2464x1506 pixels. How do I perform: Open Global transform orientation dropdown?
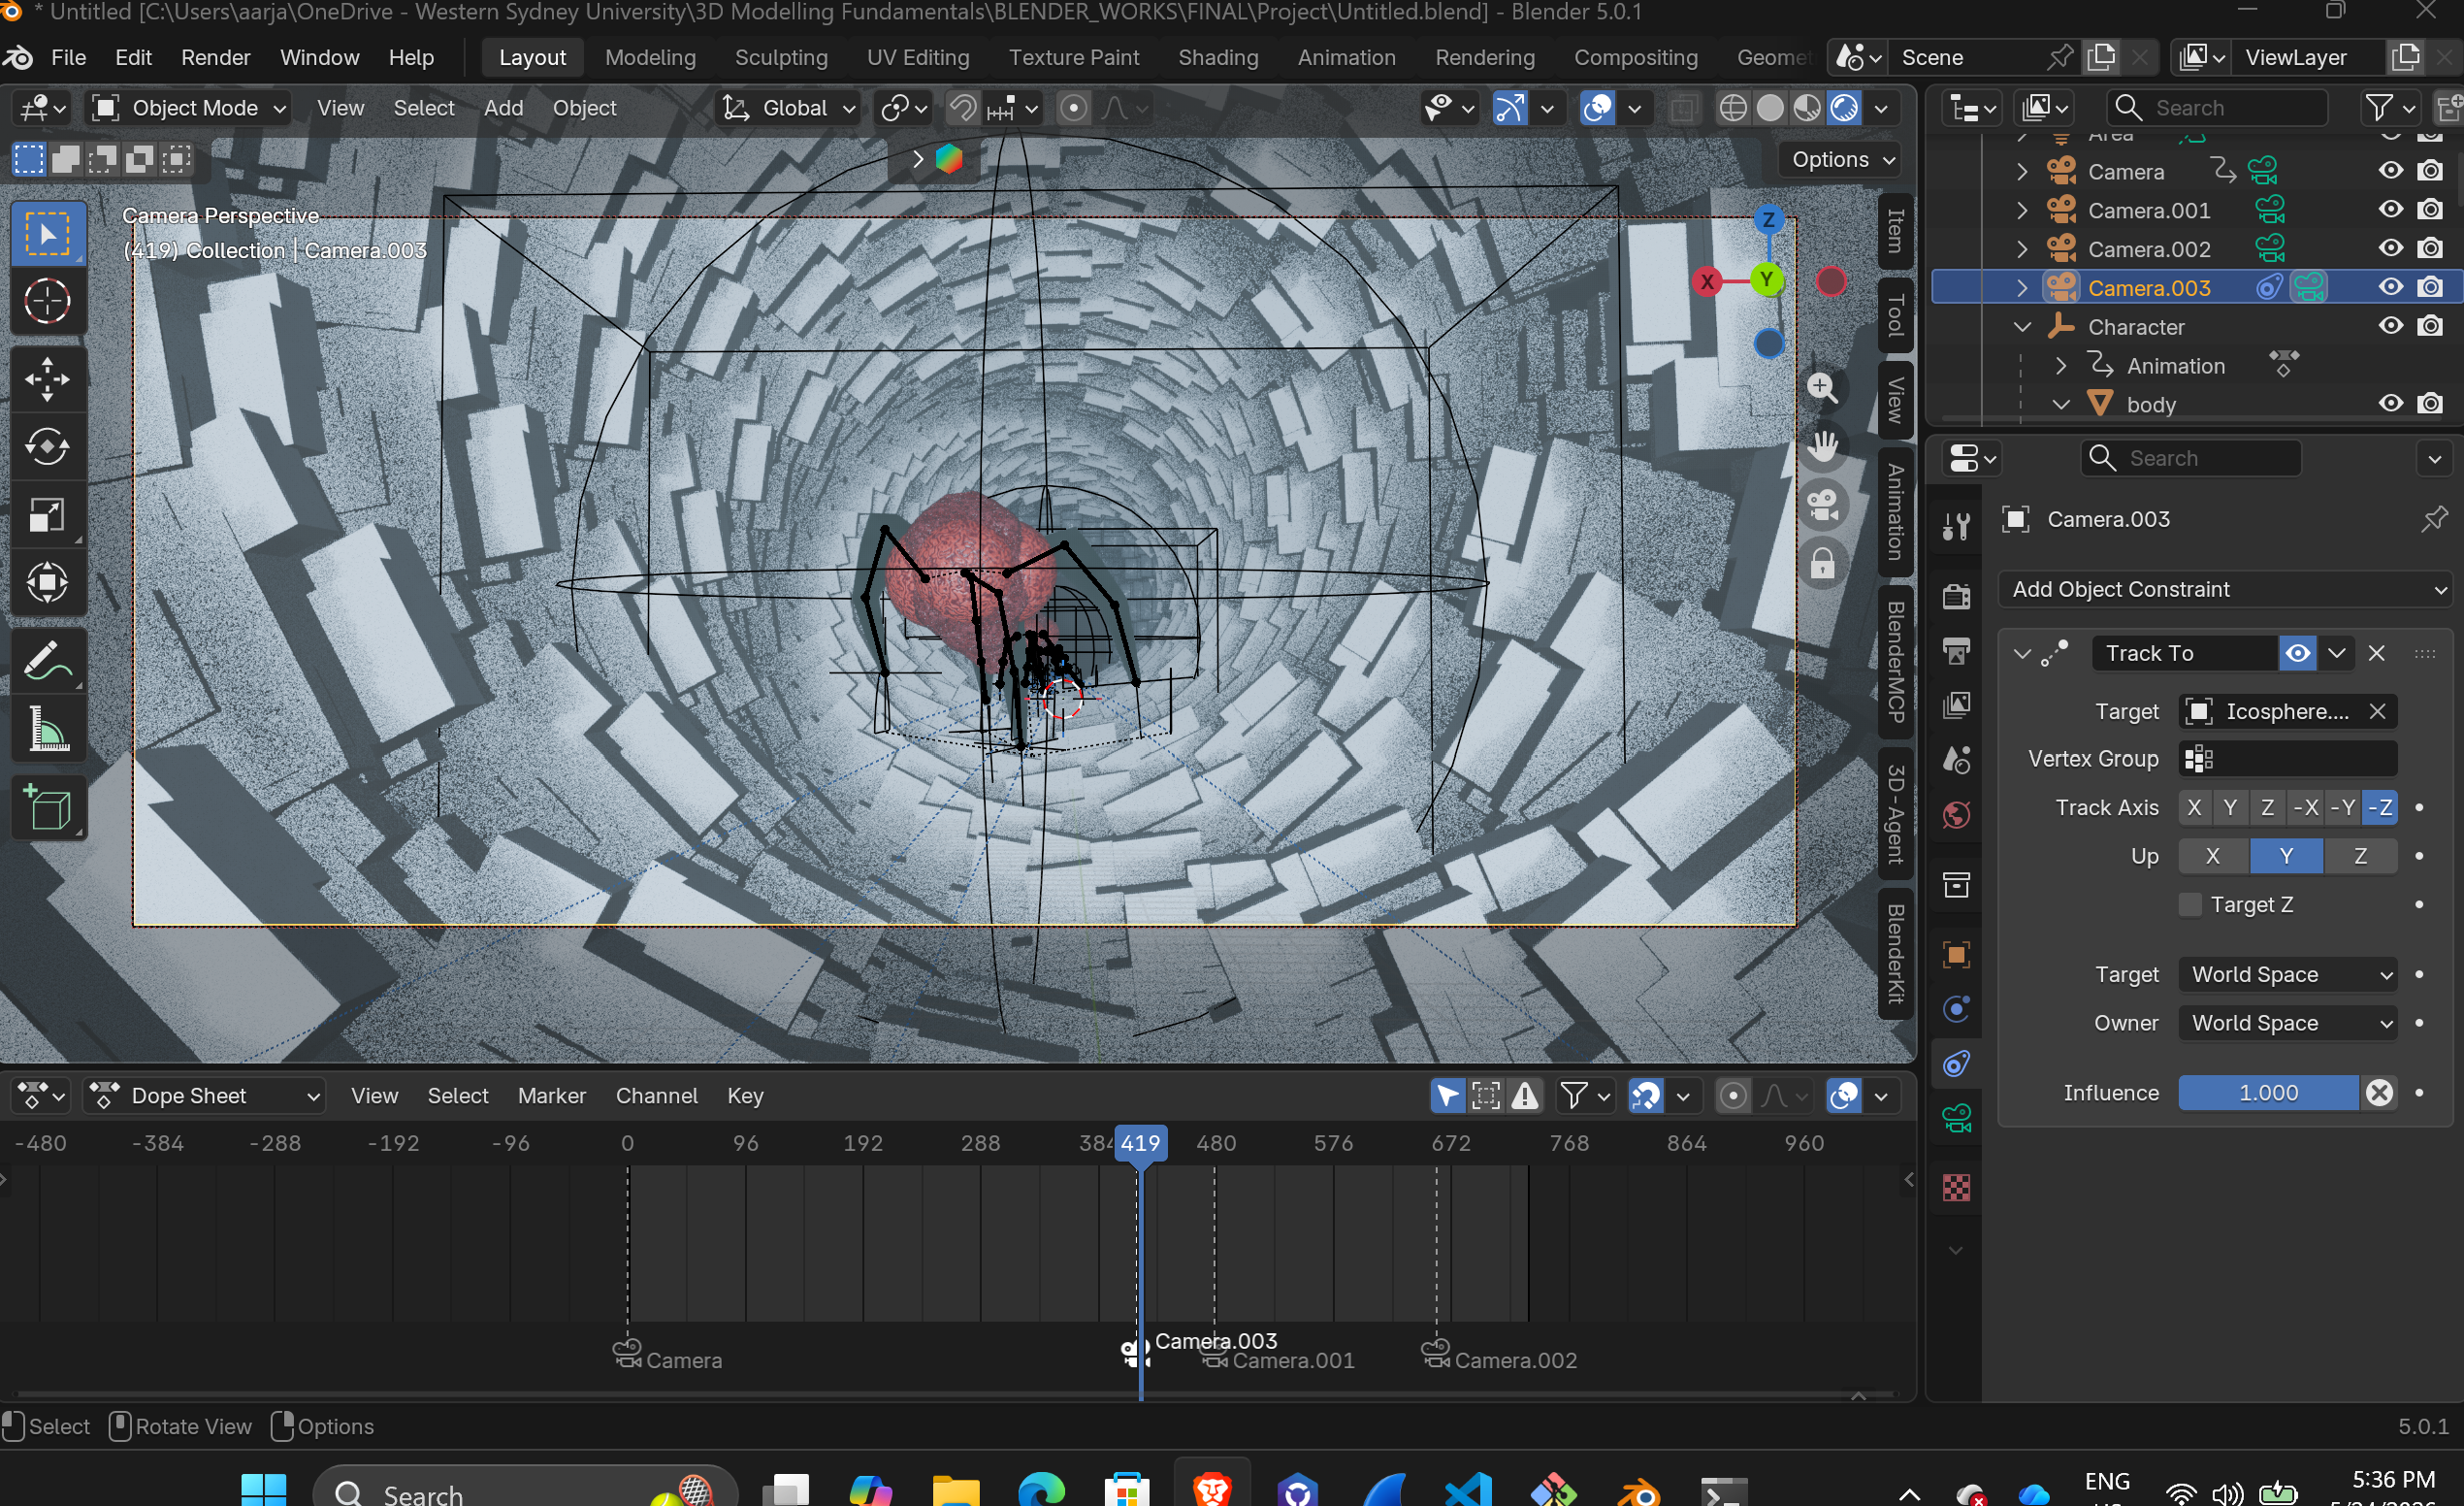click(789, 108)
